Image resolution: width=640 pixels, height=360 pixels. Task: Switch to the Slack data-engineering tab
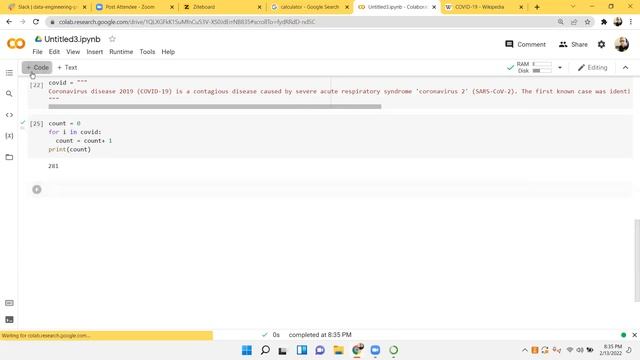click(47, 7)
